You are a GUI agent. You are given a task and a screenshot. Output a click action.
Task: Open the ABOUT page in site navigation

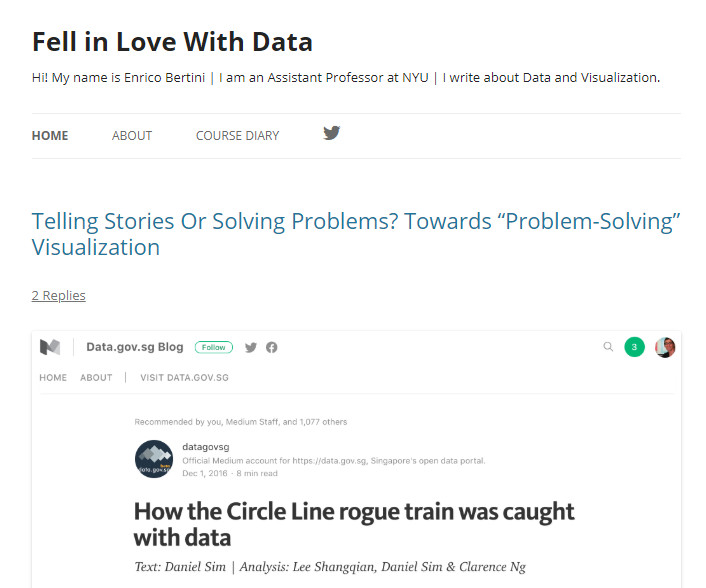pos(132,136)
